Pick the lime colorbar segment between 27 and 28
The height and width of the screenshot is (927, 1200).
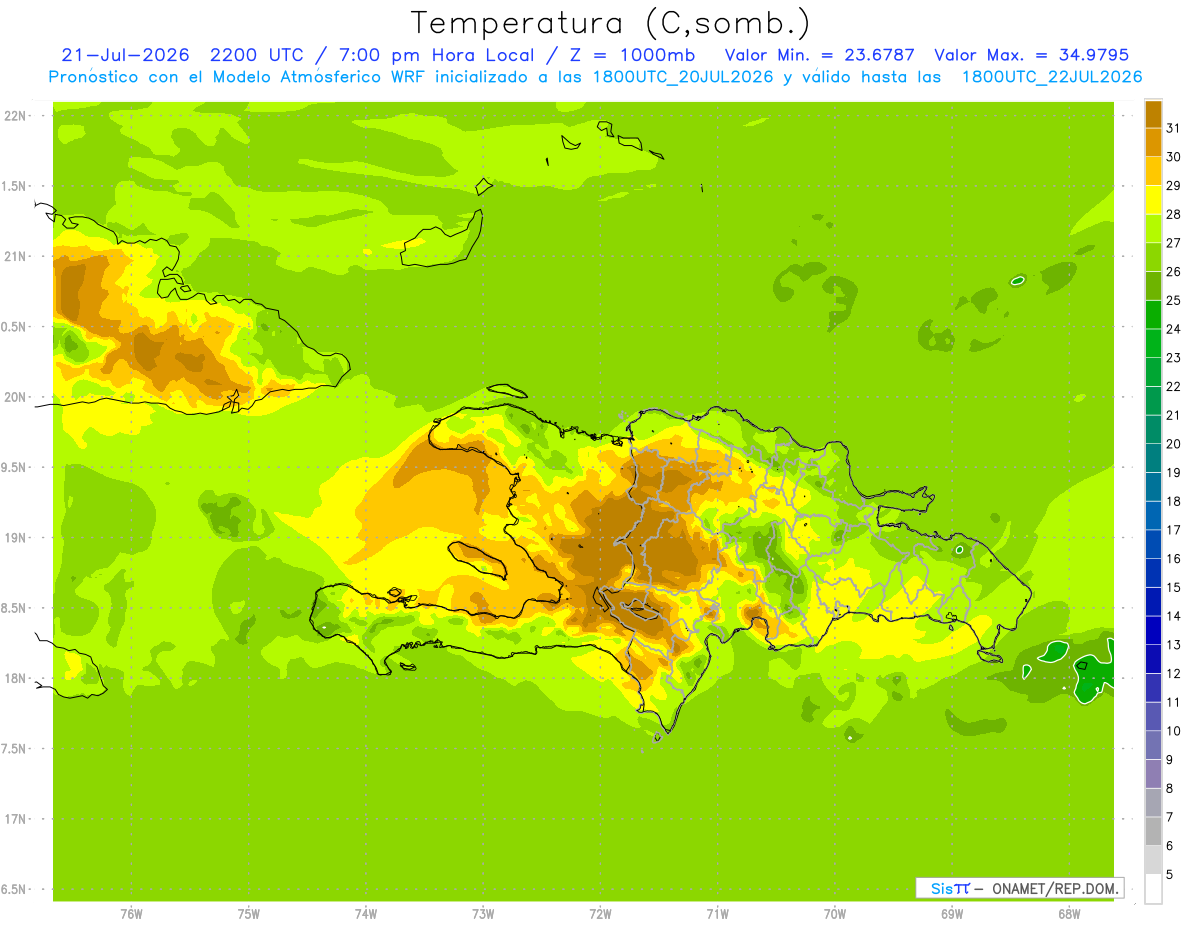click(1153, 228)
